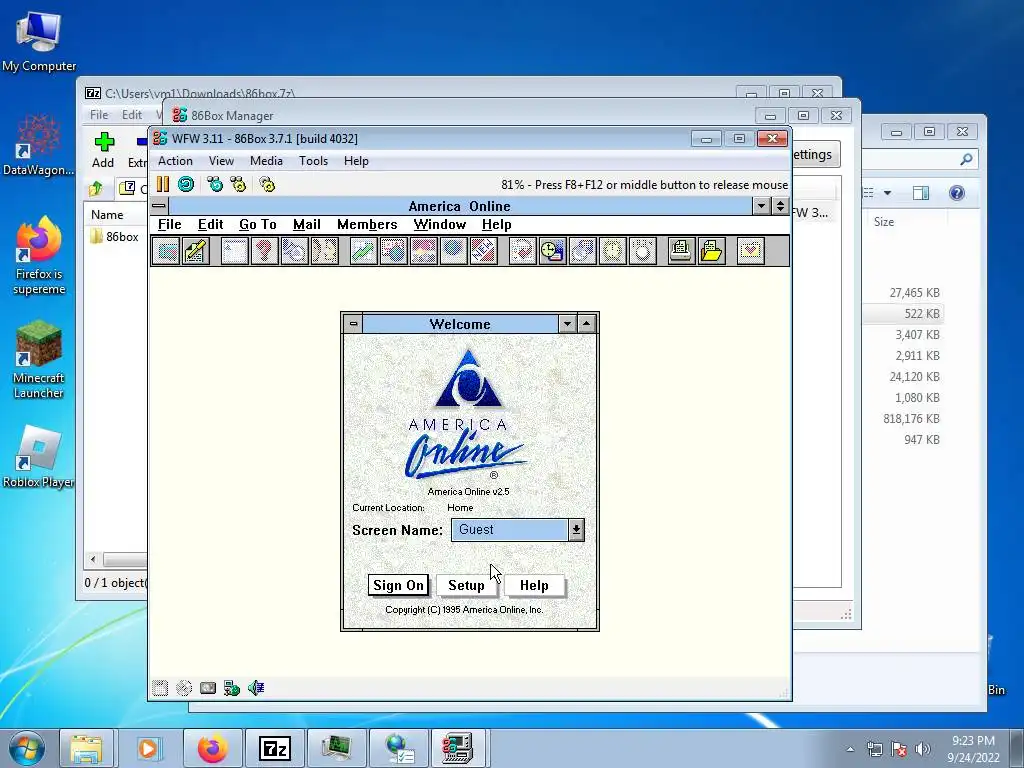Image resolution: width=1024 pixels, height=768 pixels.
Task: Open AOL Mail menu
Action: pyautogui.click(x=306, y=225)
